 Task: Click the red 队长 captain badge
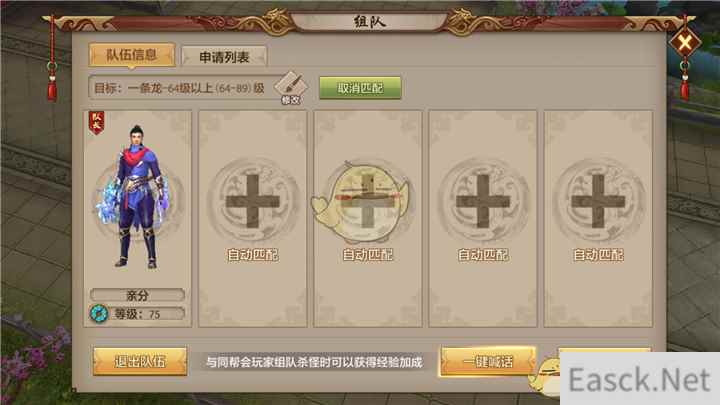[96, 123]
